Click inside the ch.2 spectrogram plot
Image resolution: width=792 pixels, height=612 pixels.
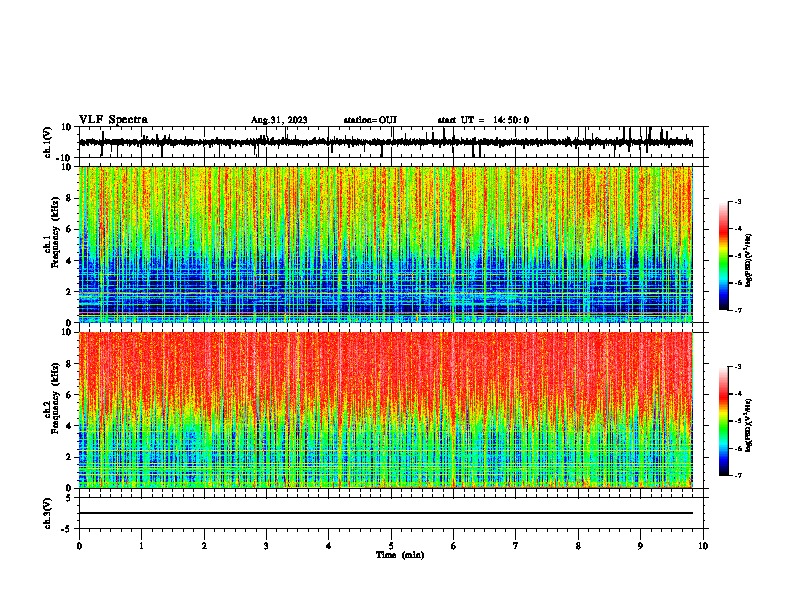[x=385, y=410]
